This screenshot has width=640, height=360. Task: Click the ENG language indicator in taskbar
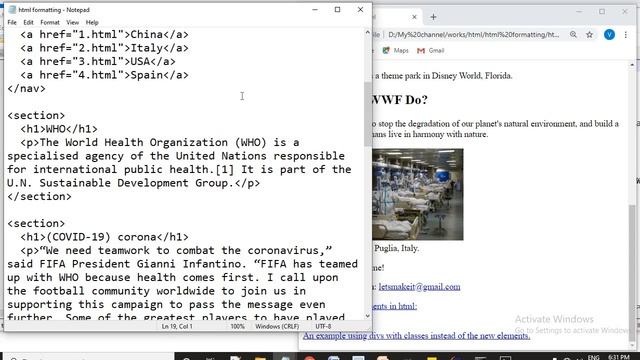tap(593, 357)
